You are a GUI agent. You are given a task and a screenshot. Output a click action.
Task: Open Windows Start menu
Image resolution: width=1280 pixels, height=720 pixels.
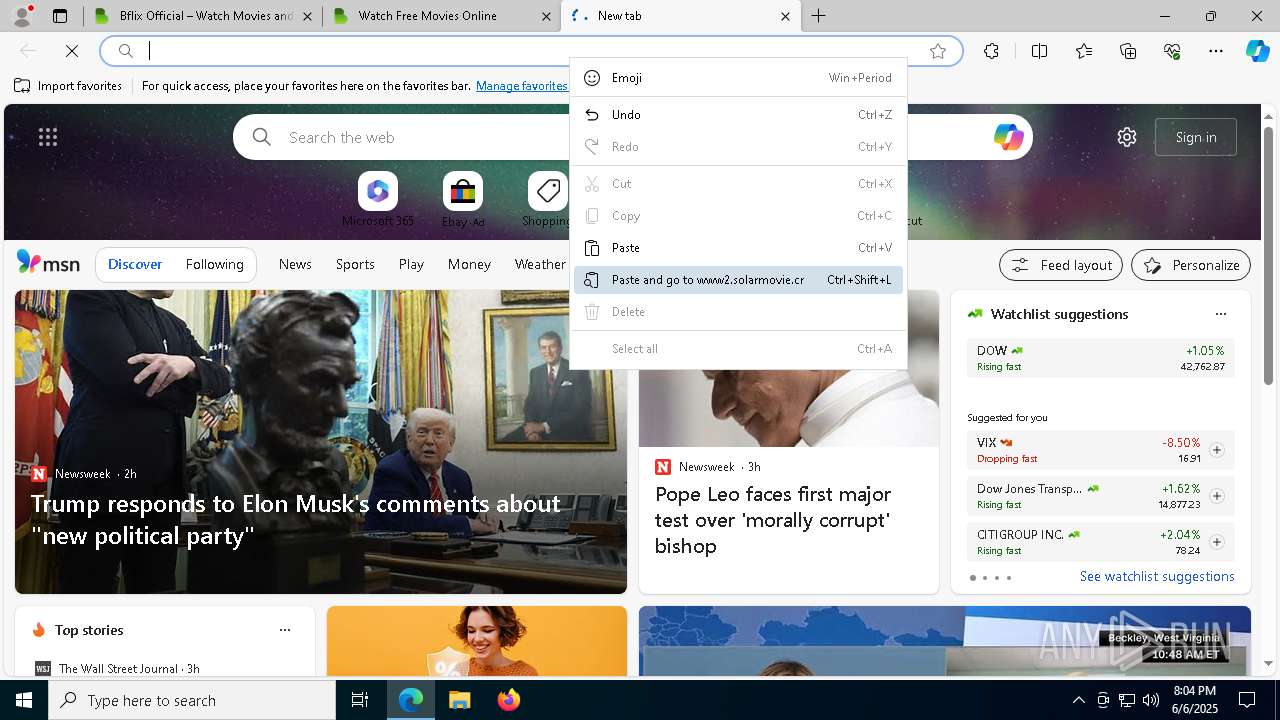coord(24,700)
